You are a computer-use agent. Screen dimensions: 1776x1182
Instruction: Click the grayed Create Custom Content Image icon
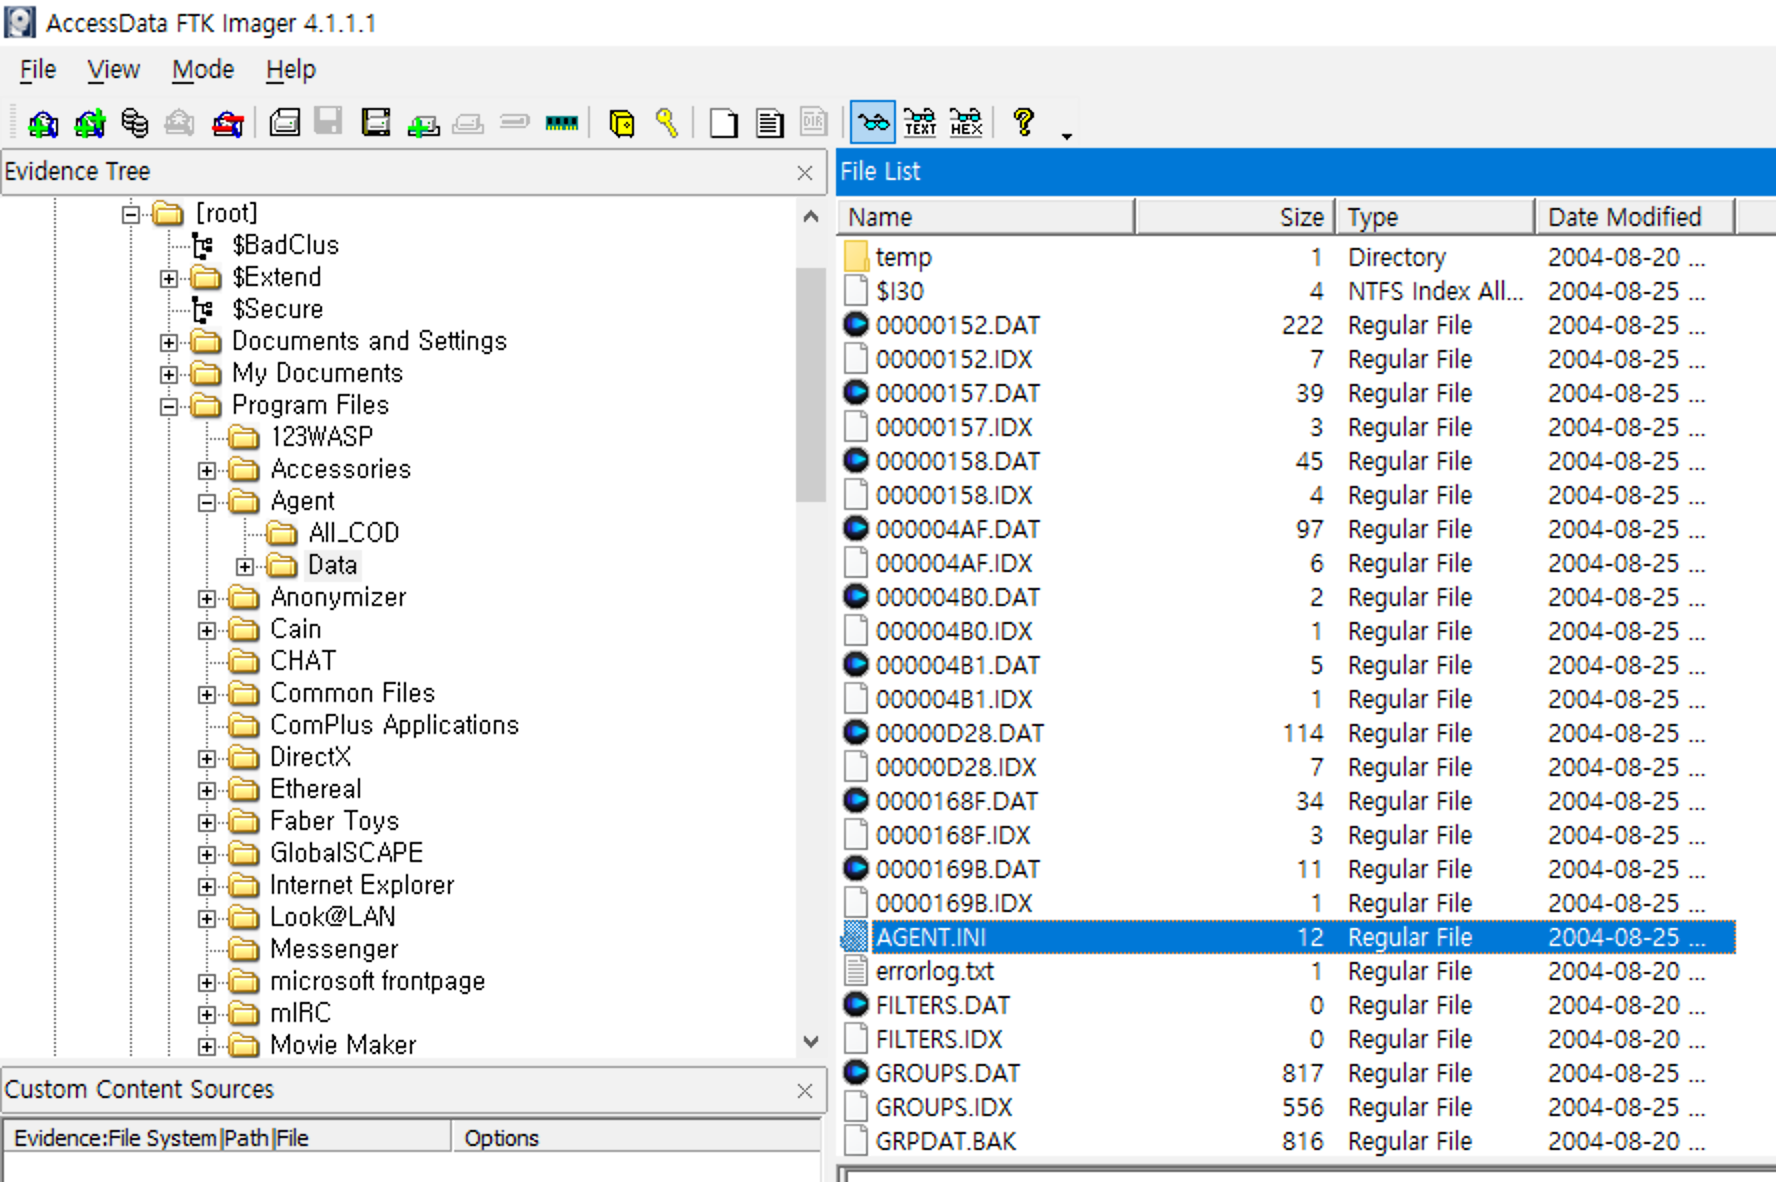click(468, 123)
